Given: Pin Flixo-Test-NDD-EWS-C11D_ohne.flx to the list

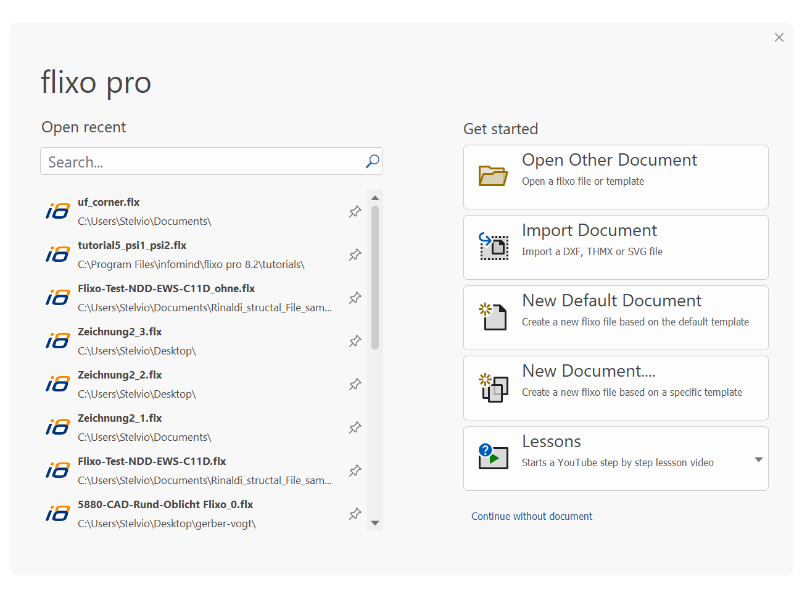Looking at the screenshot, I should click(x=355, y=297).
